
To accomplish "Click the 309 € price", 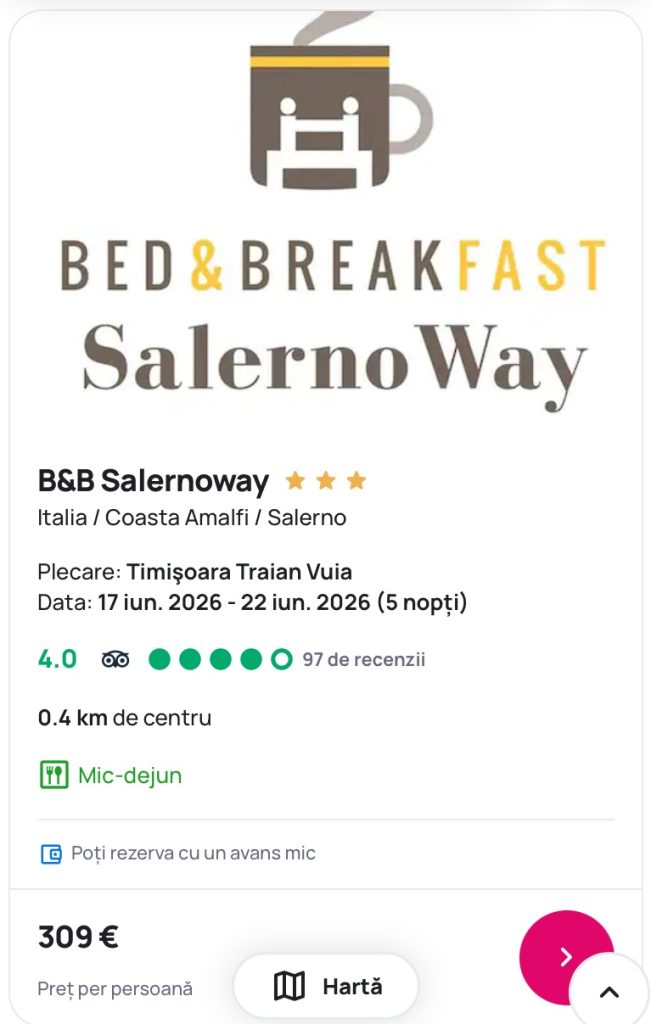I will coord(78,937).
